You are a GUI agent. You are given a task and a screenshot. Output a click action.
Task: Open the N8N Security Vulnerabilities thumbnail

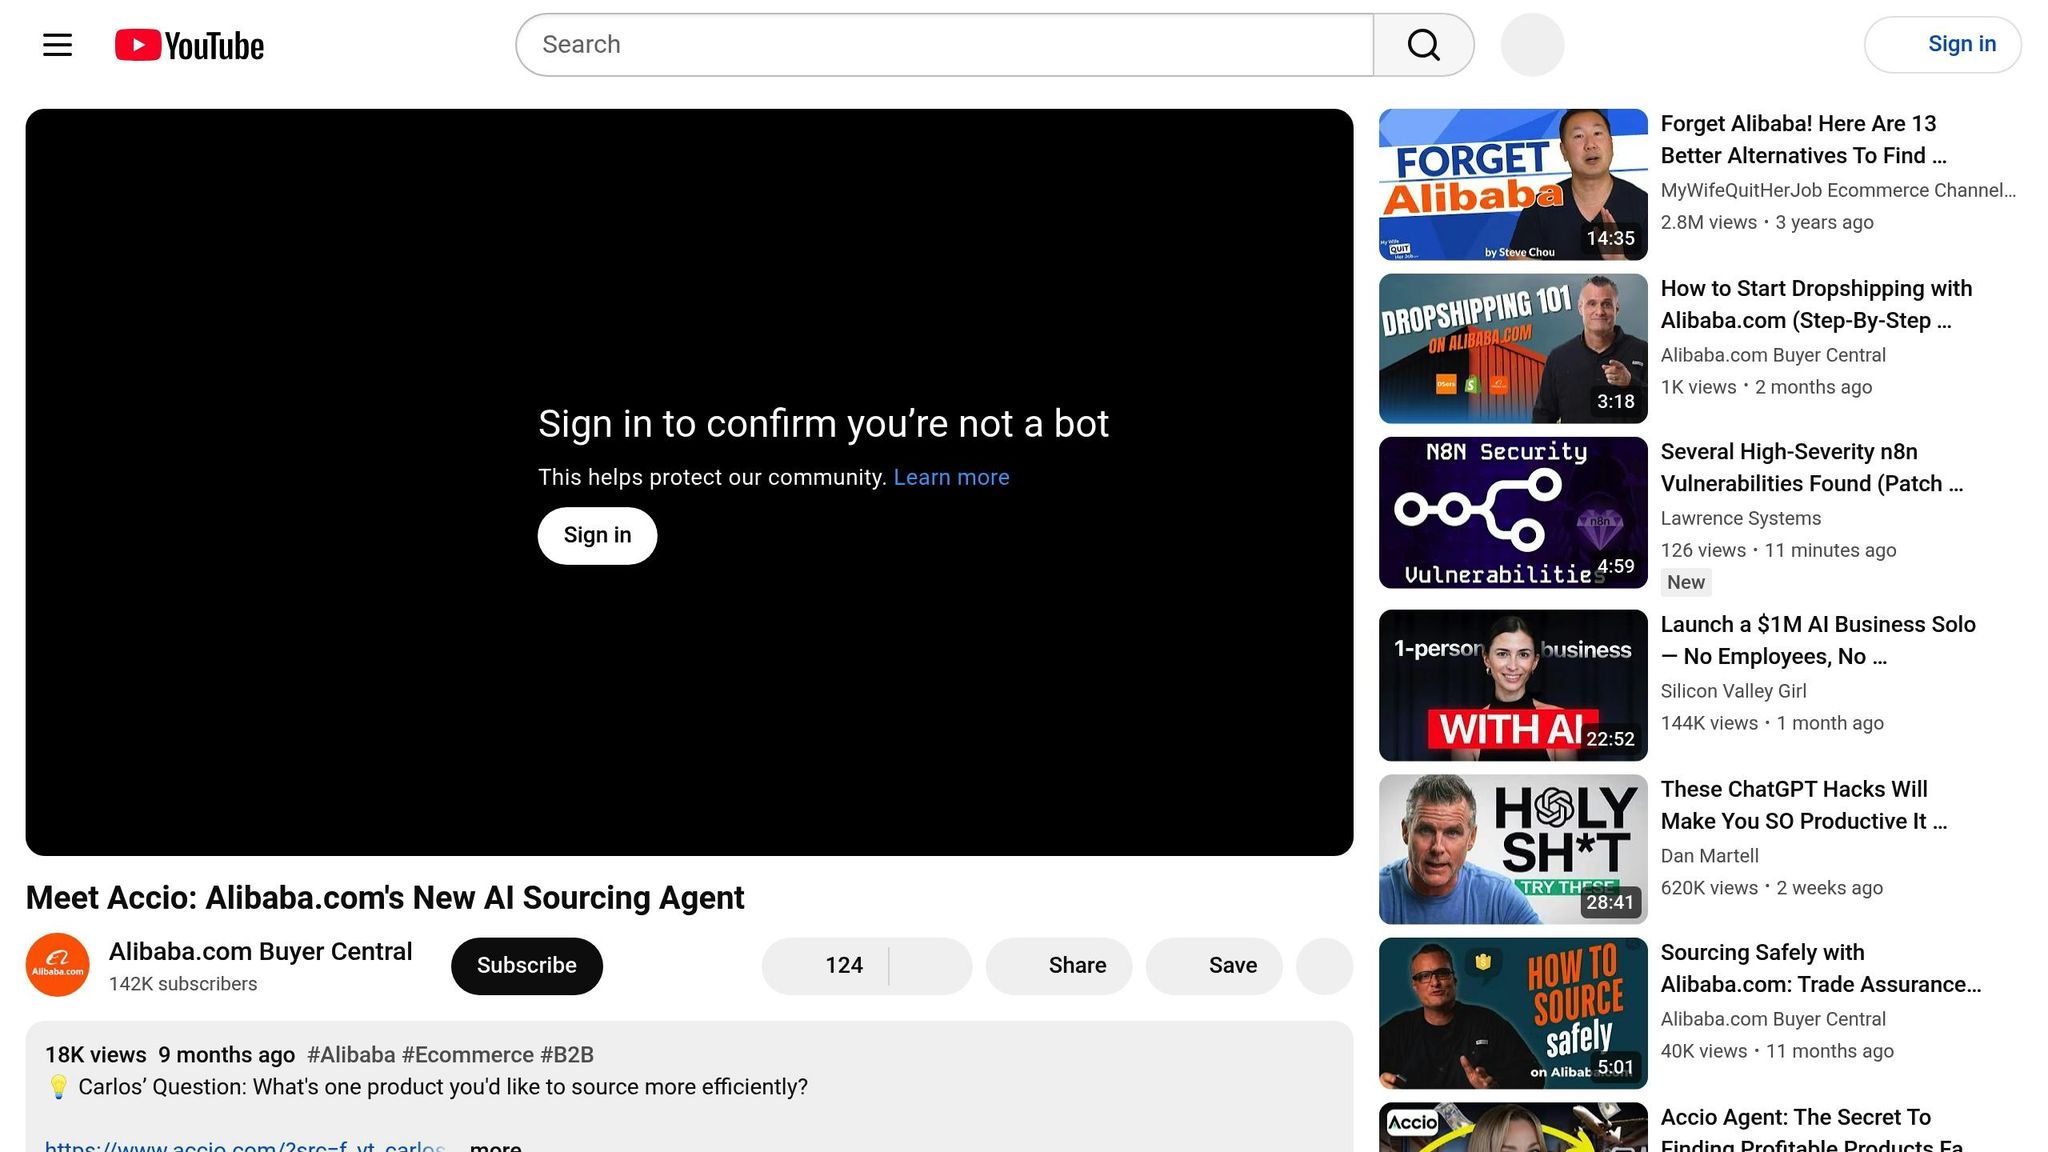[1512, 513]
